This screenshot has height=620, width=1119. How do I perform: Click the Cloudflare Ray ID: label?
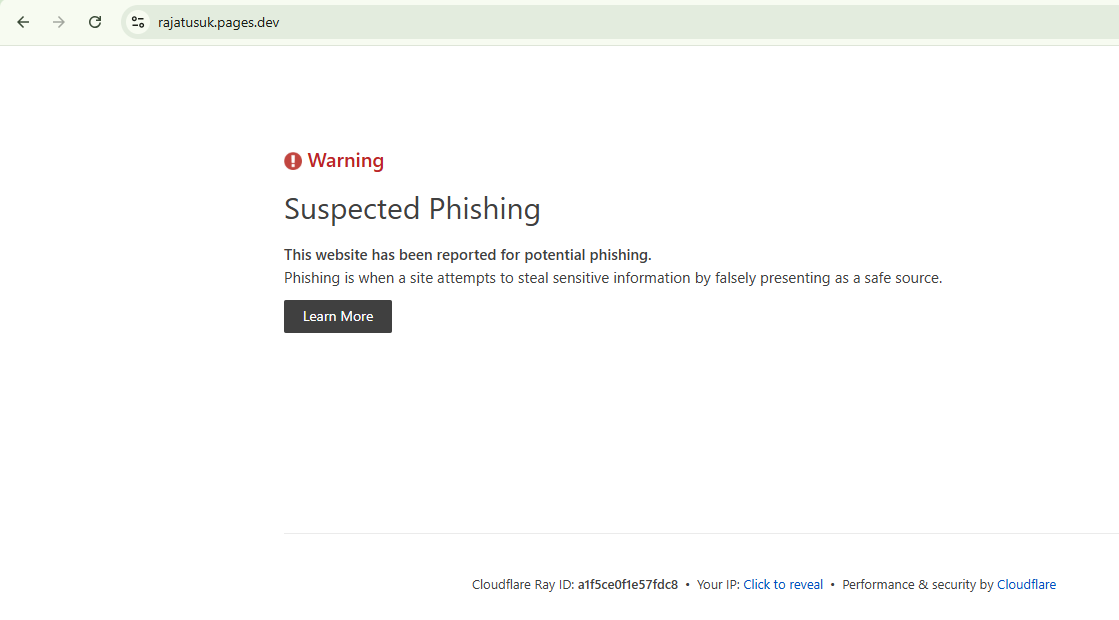tap(523, 584)
